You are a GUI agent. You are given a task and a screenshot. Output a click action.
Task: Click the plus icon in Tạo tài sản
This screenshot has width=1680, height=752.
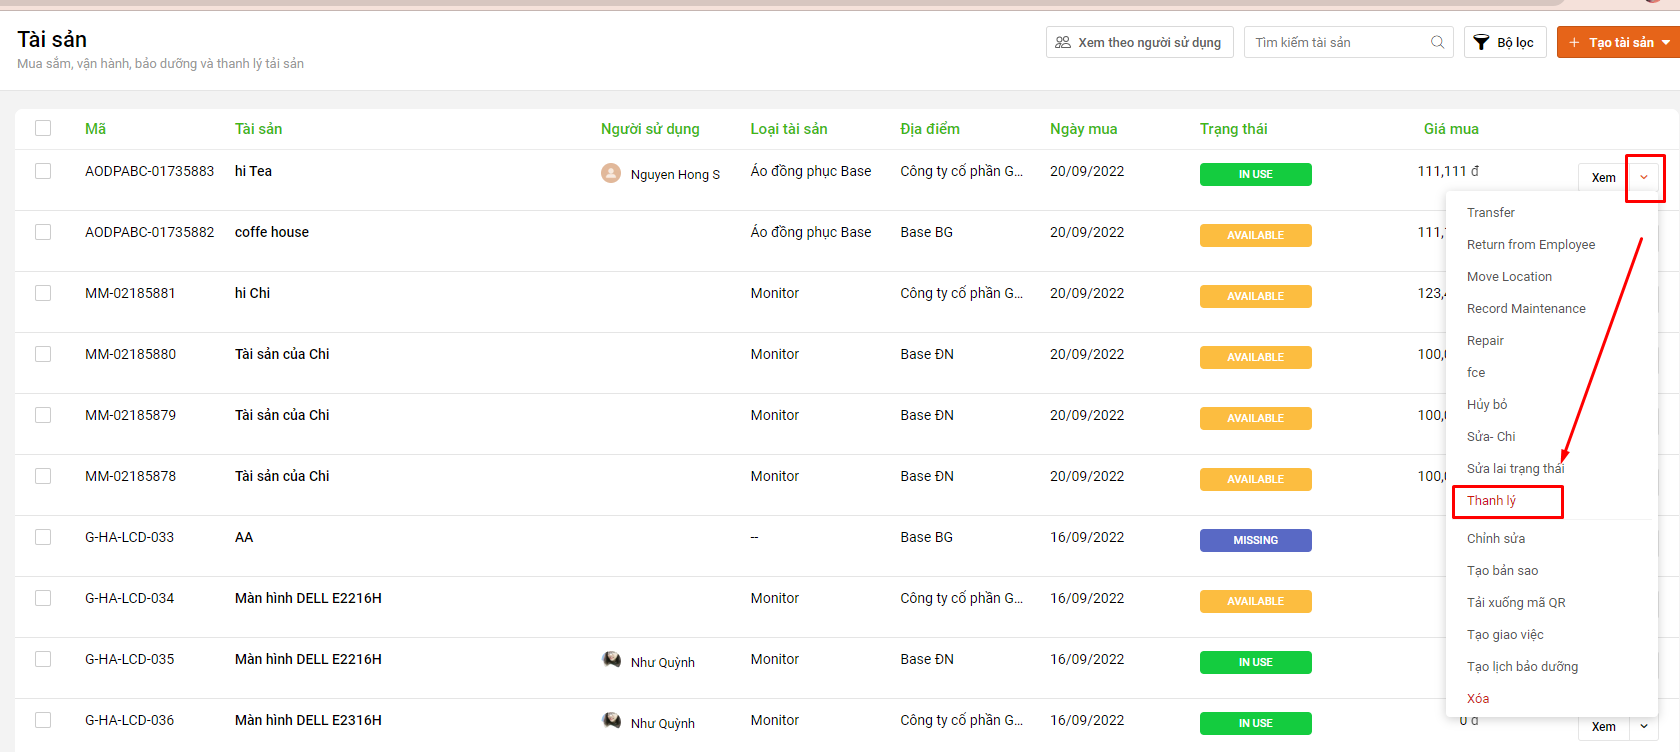point(1574,42)
